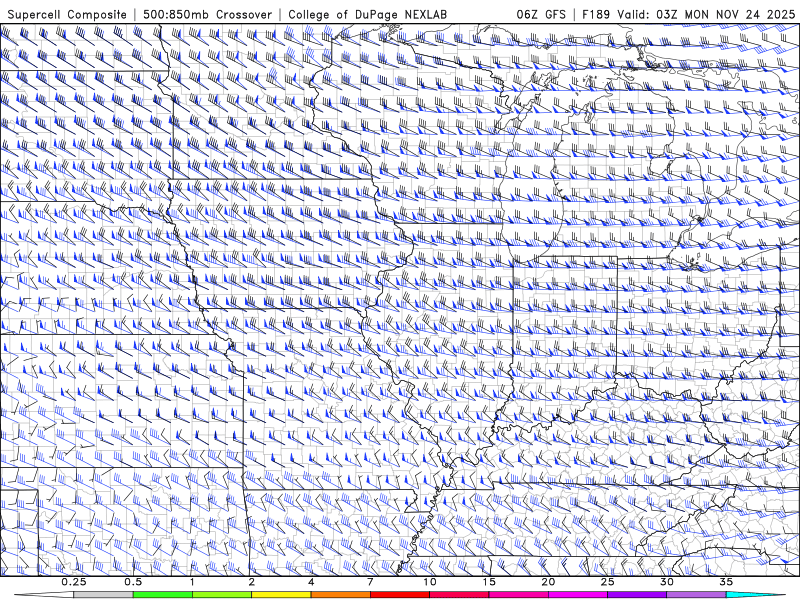Select the green 0.5–1 color bar segment
The height and width of the screenshot is (600, 800).
pyautogui.click(x=163, y=595)
